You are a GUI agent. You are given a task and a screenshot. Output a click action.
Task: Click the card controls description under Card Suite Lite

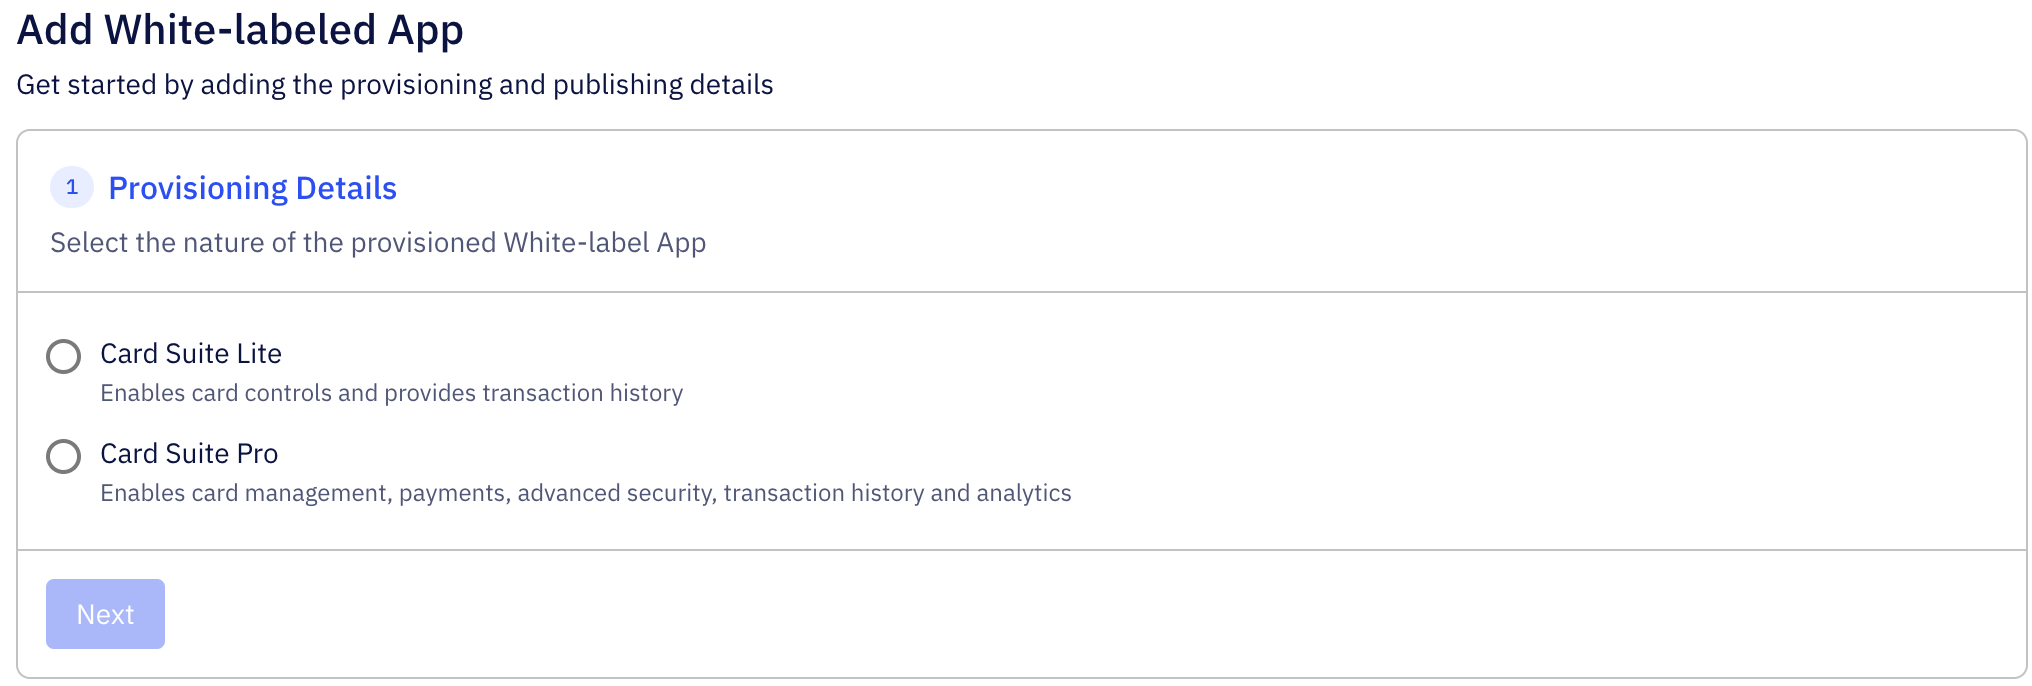click(391, 393)
